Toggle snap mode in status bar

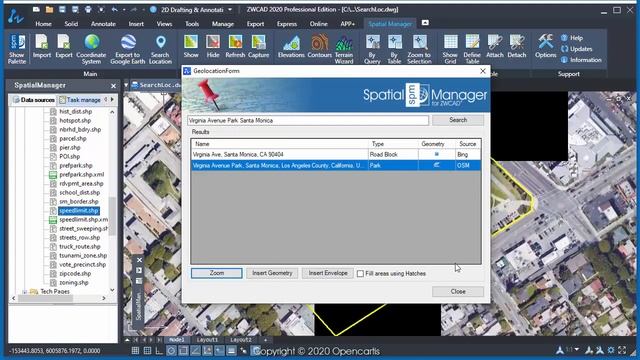pos(147,351)
